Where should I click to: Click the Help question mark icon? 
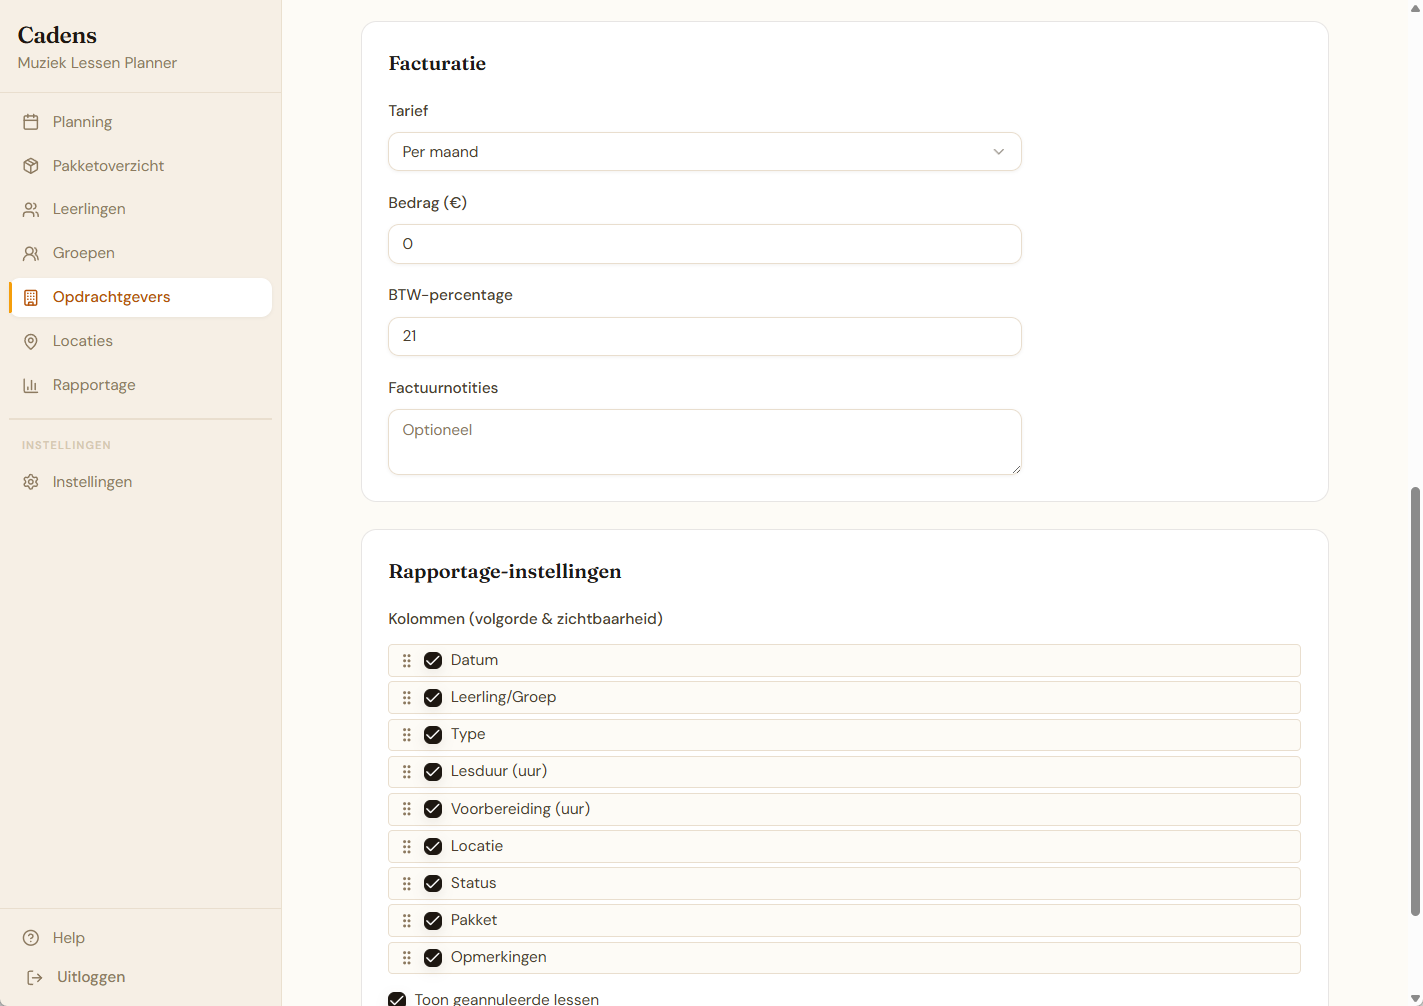tap(31, 938)
